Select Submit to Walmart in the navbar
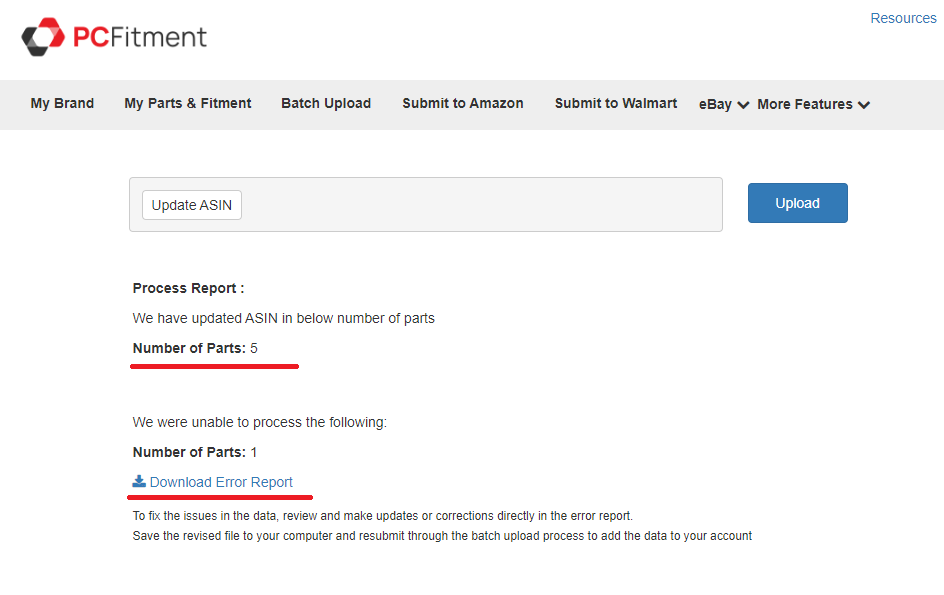Viewport: 944px width, 595px height. pos(616,103)
